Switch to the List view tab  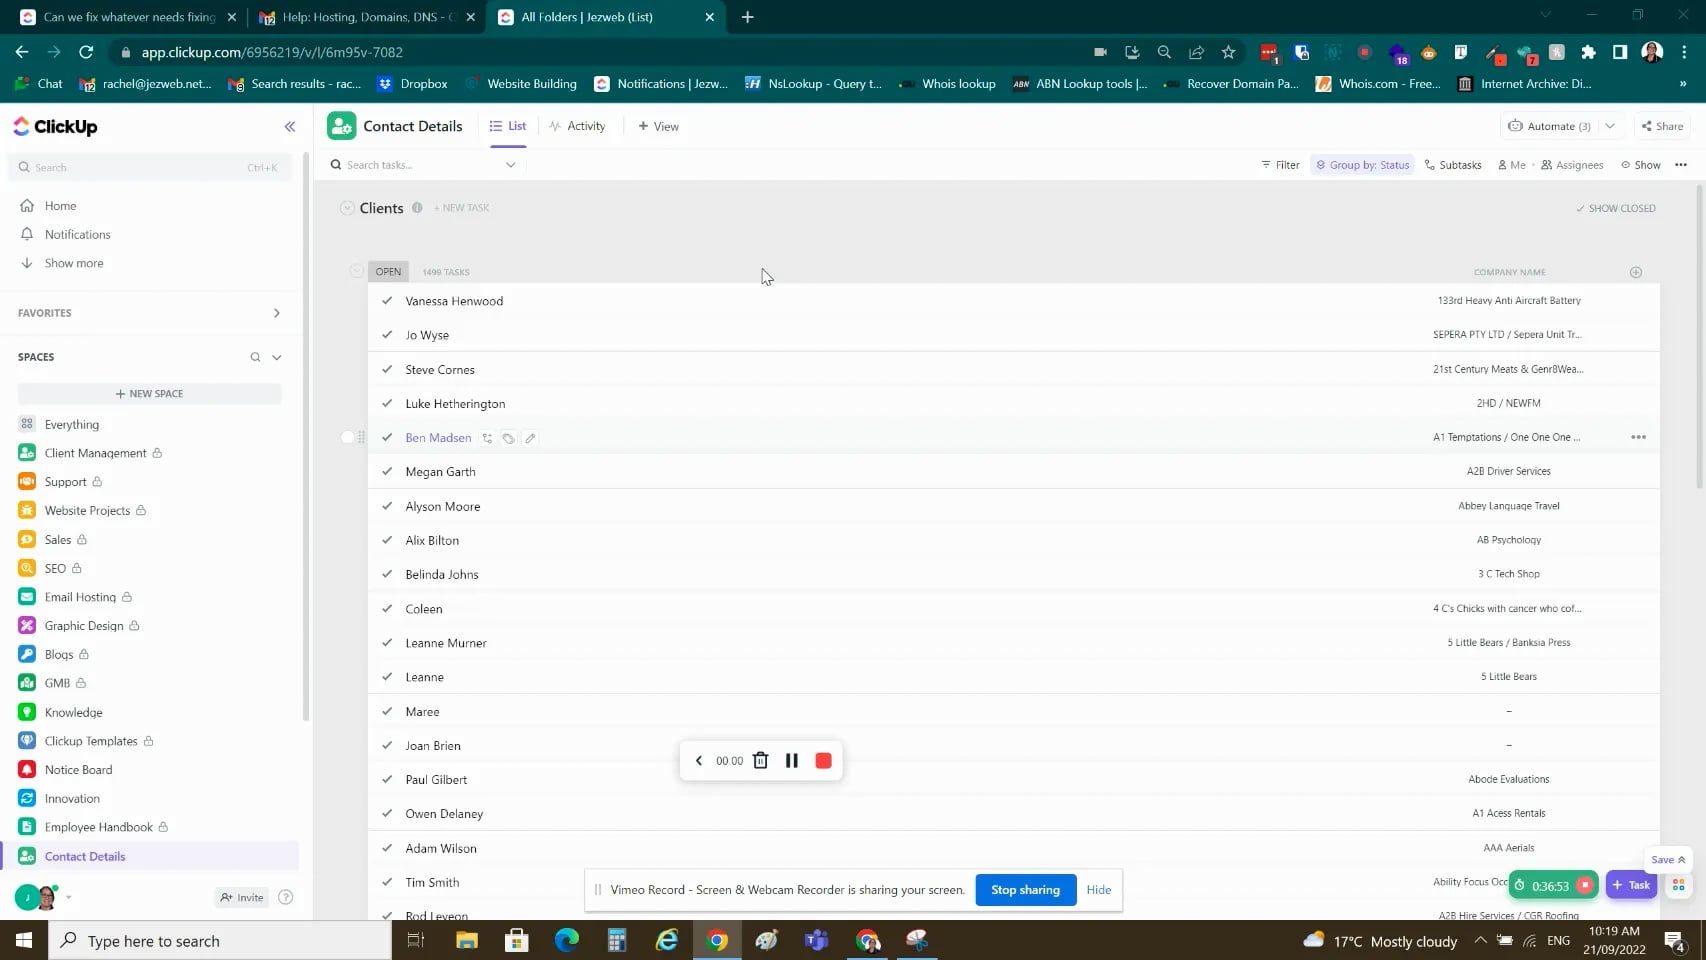click(508, 126)
